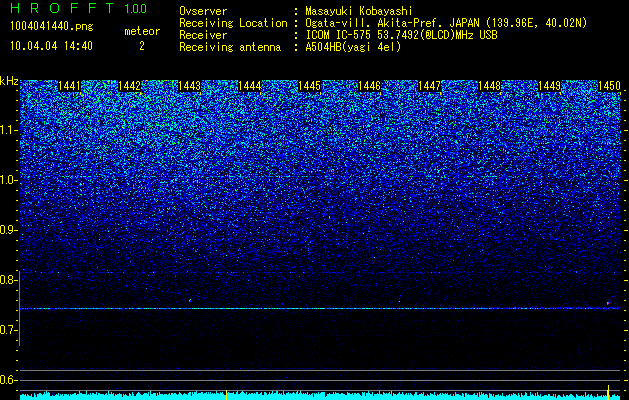Click the meteor count value 2
Viewport: 629px width, 400px height.
click(x=142, y=46)
